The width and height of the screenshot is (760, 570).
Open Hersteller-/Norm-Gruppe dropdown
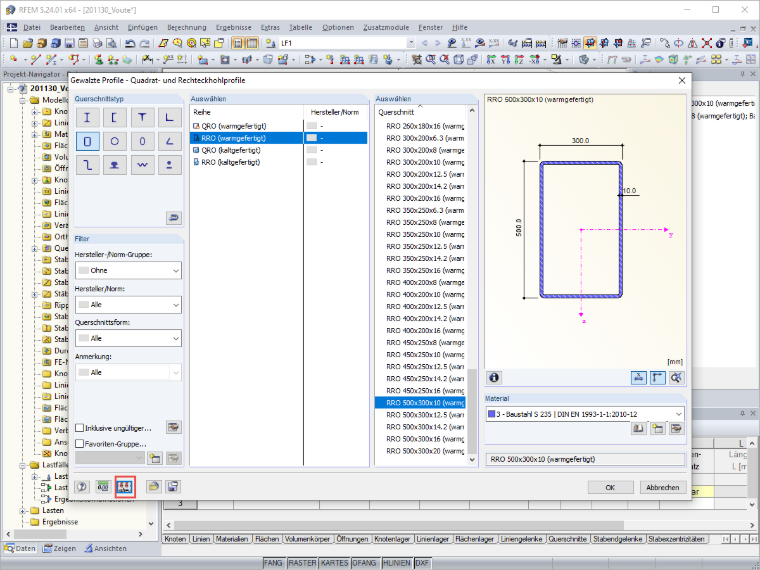click(x=128, y=270)
